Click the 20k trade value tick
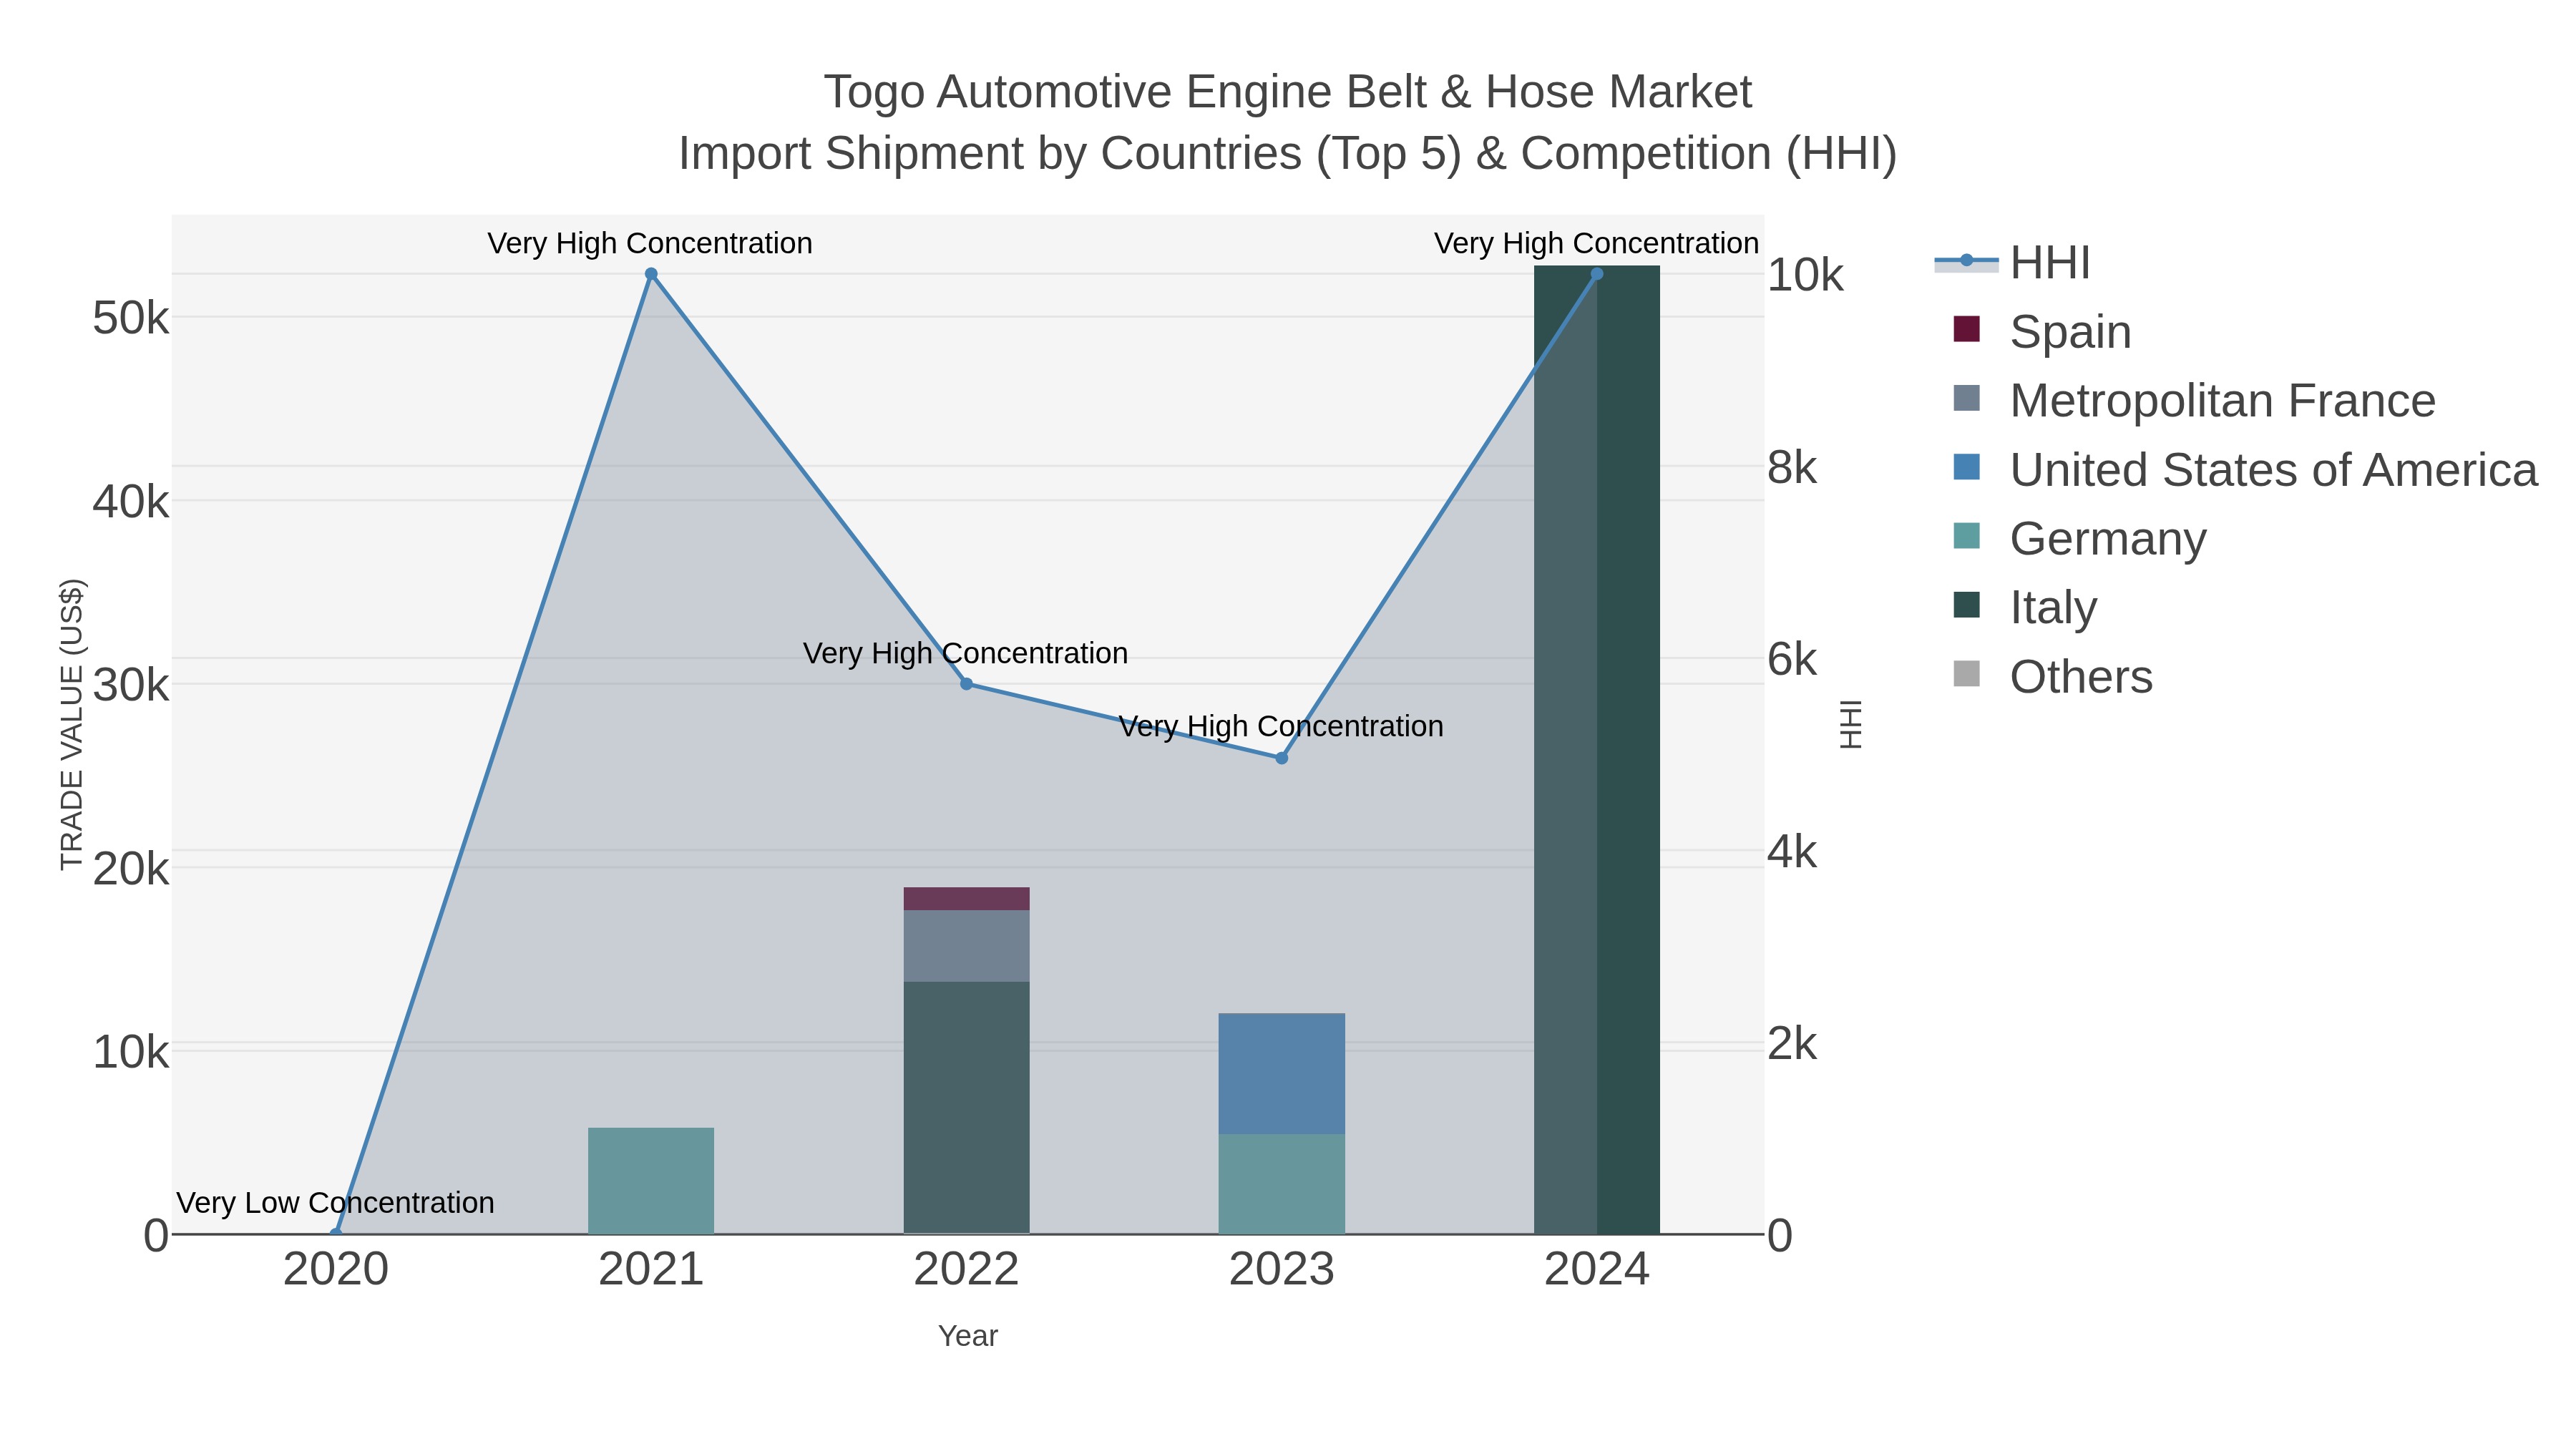The height and width of the screenshot is (1449, 2576). pos(131,869)
